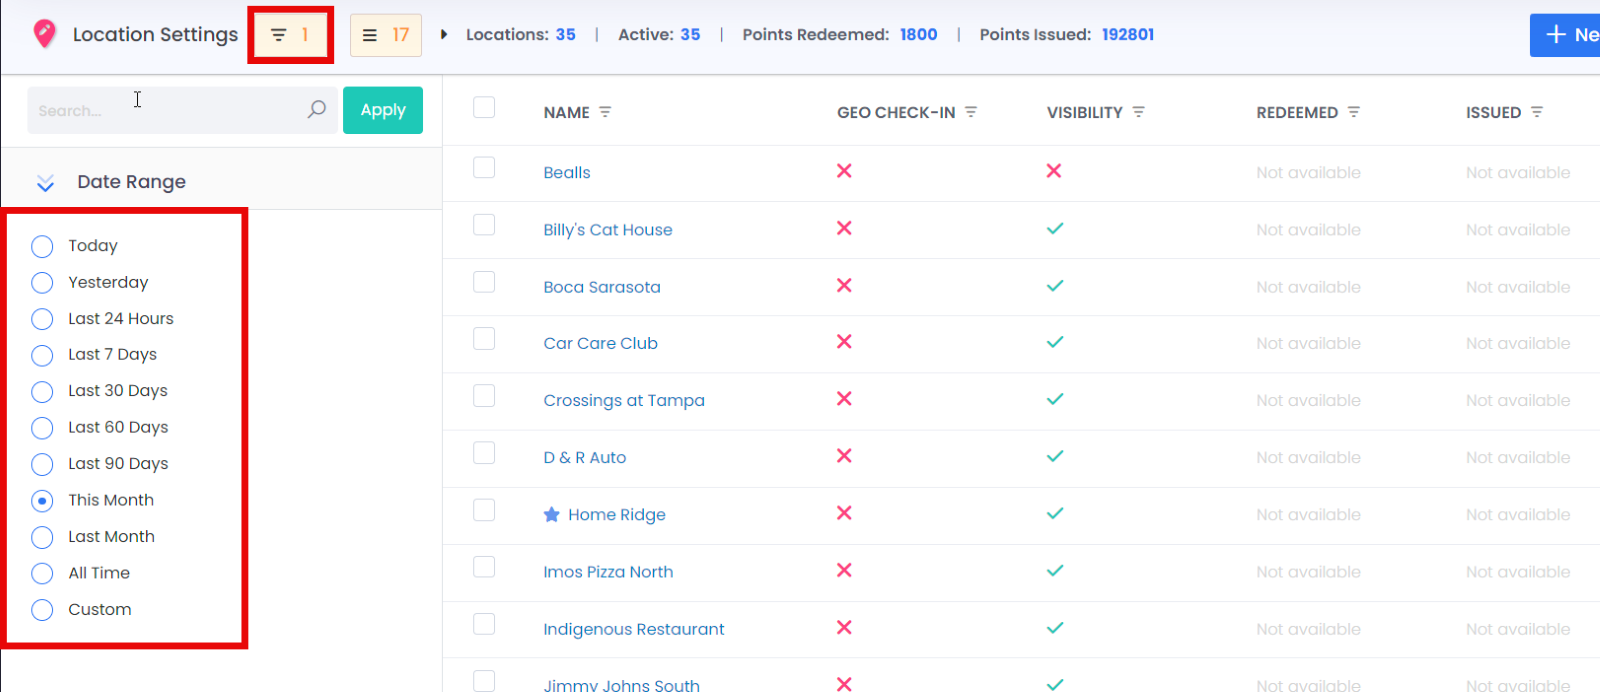The image size is (1600, 692).
Task: Click Boca Sarasota visibility checkmark
Action: (x=1055, y=285)
